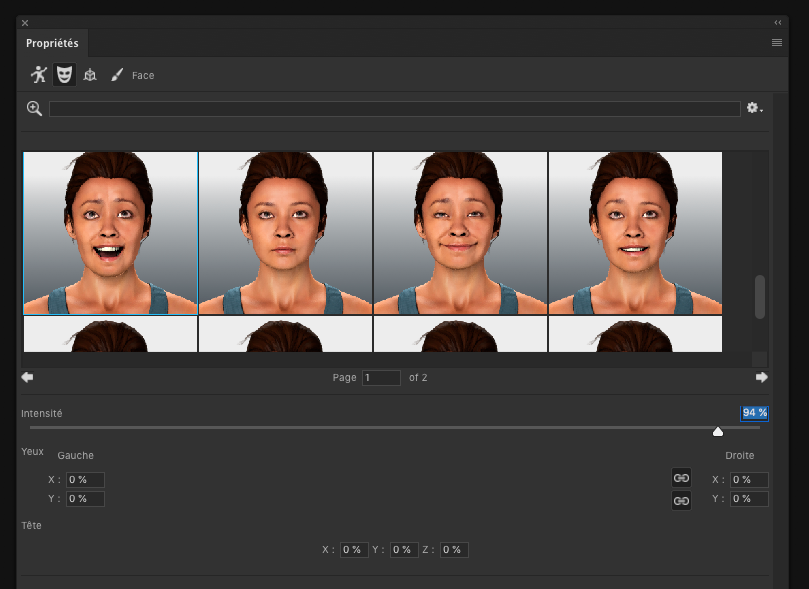Click the left eye Y percentage field

[85, 499]
